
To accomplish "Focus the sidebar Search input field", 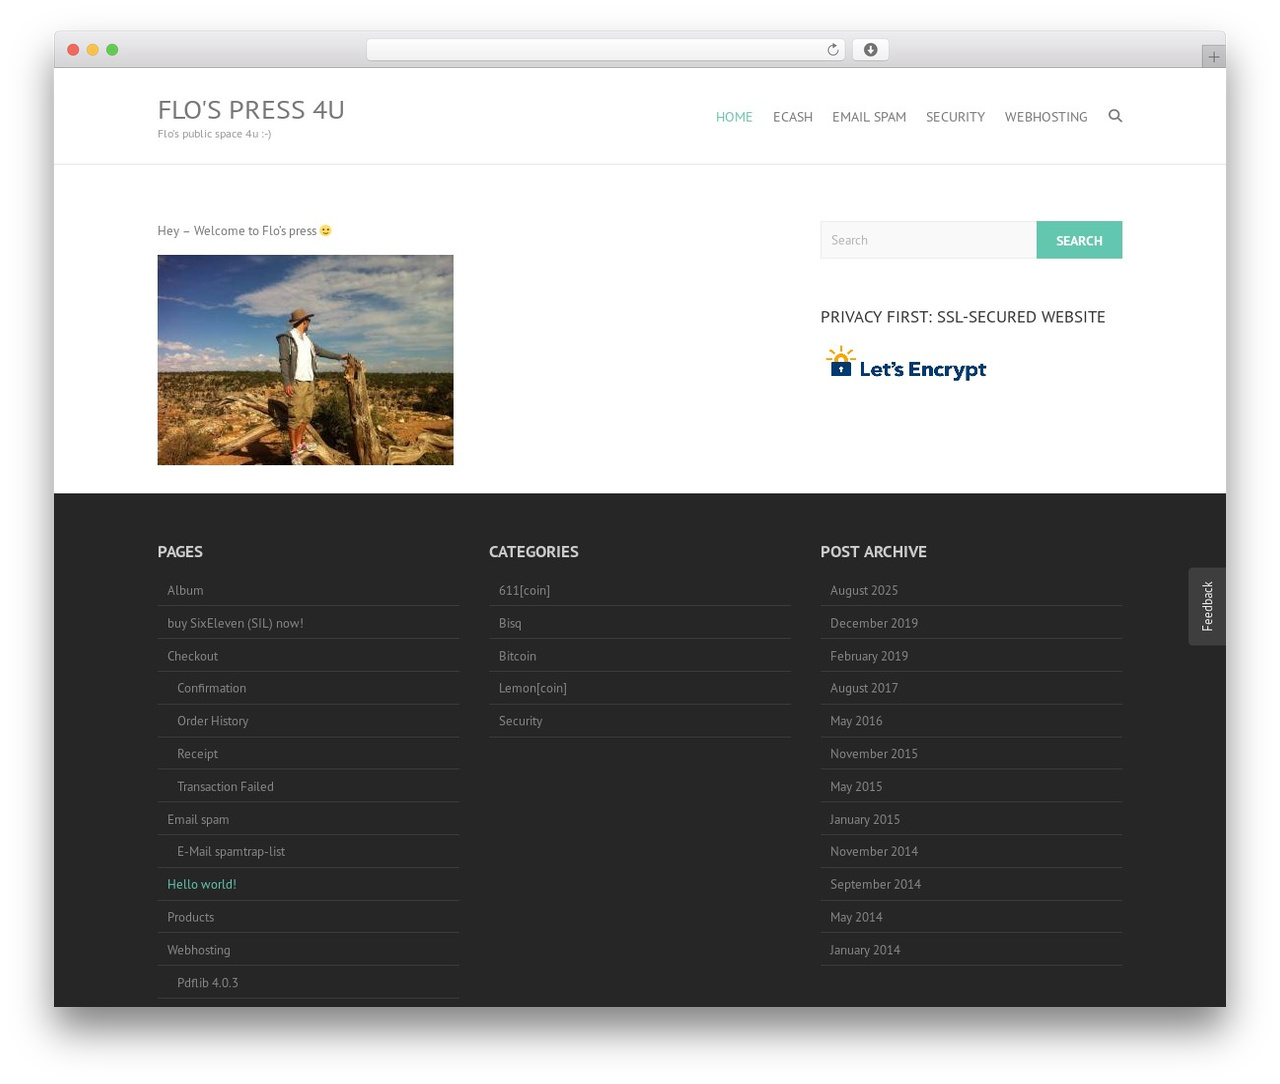I will point(928,240).
